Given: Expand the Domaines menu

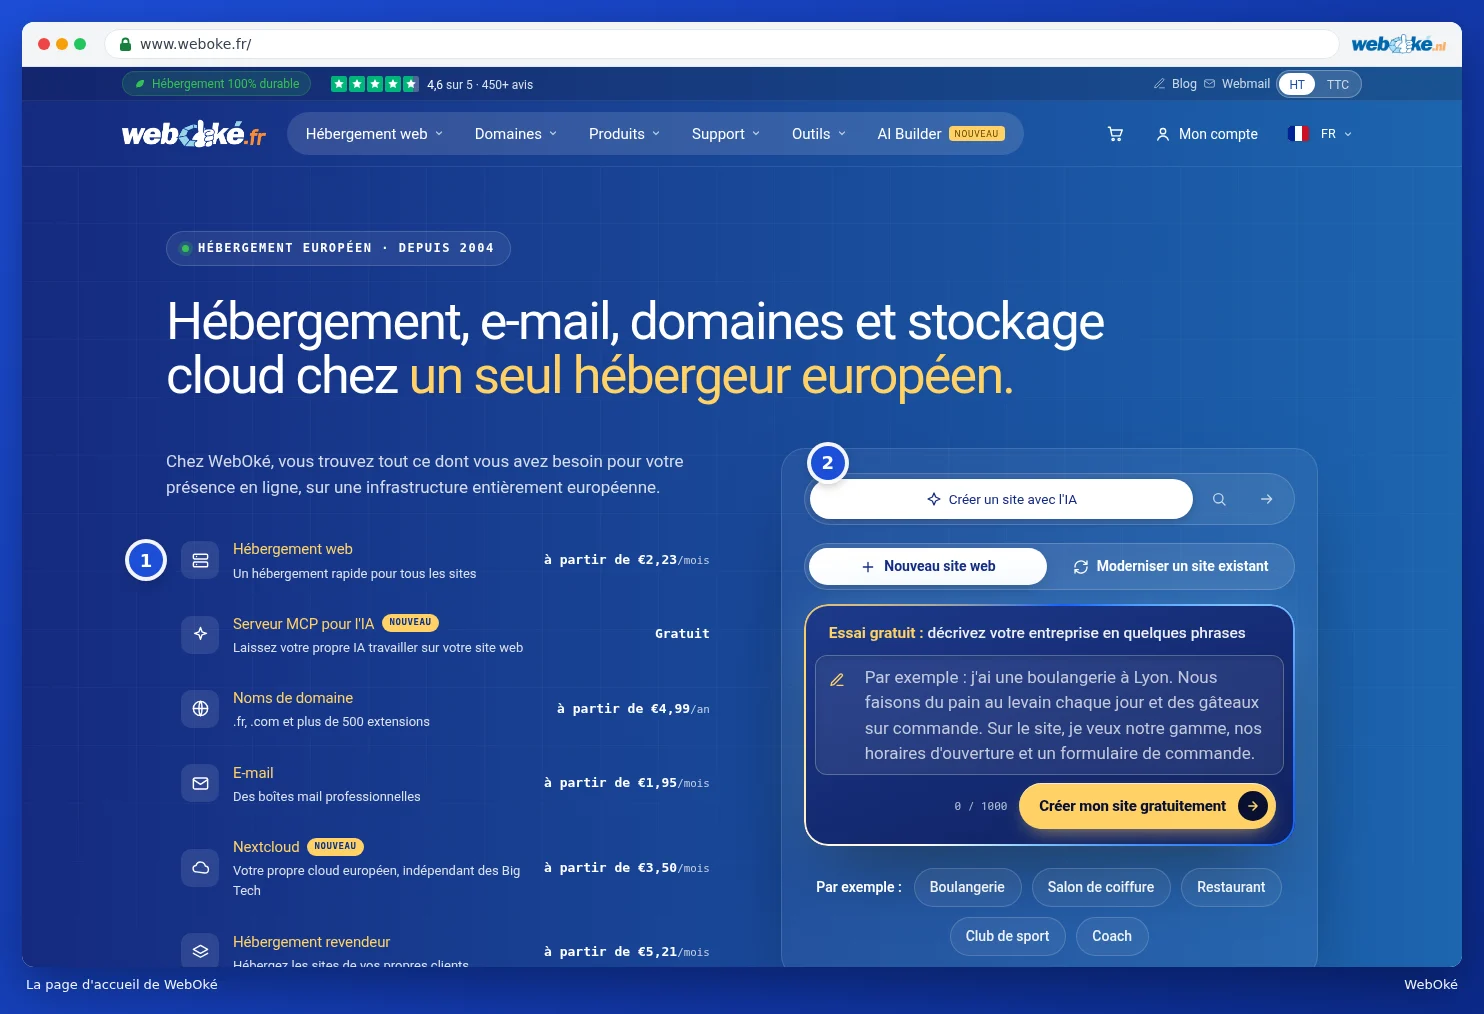Looking at the screenshot, I should pyautogui.click(x=516, y=134).
